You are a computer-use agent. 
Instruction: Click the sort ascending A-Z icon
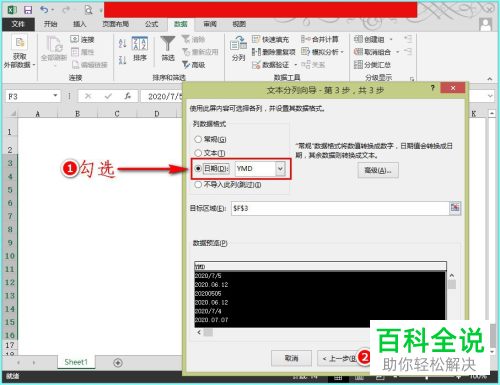123,43
